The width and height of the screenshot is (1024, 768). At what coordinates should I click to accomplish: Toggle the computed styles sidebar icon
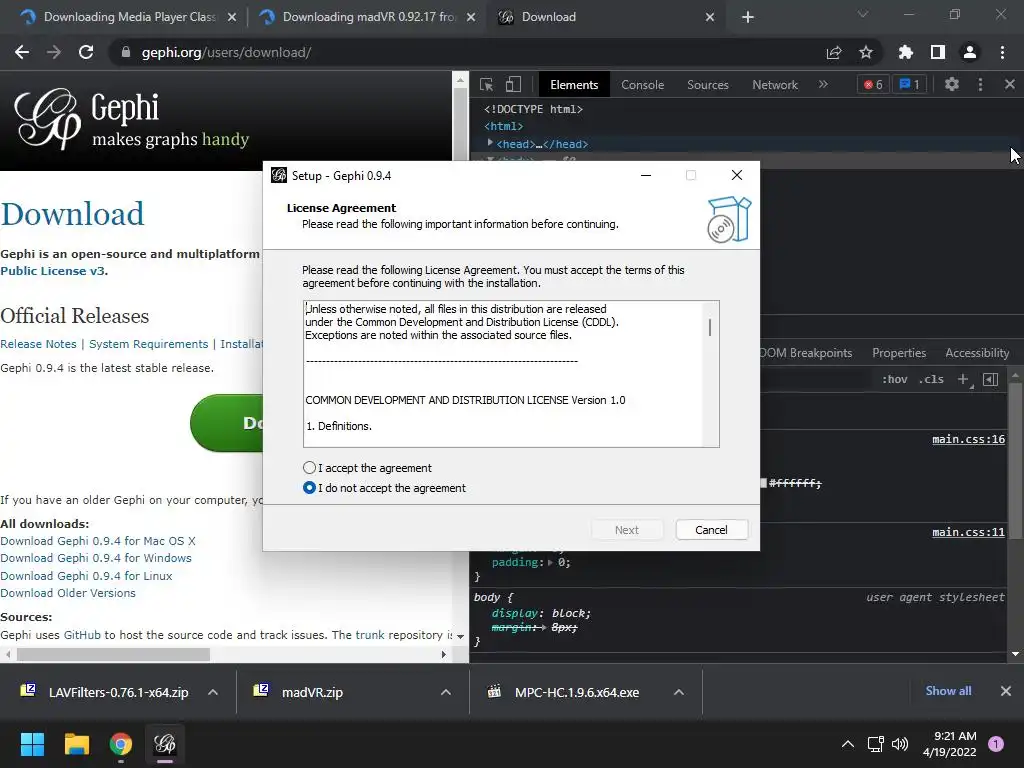(x=990, y=379)
